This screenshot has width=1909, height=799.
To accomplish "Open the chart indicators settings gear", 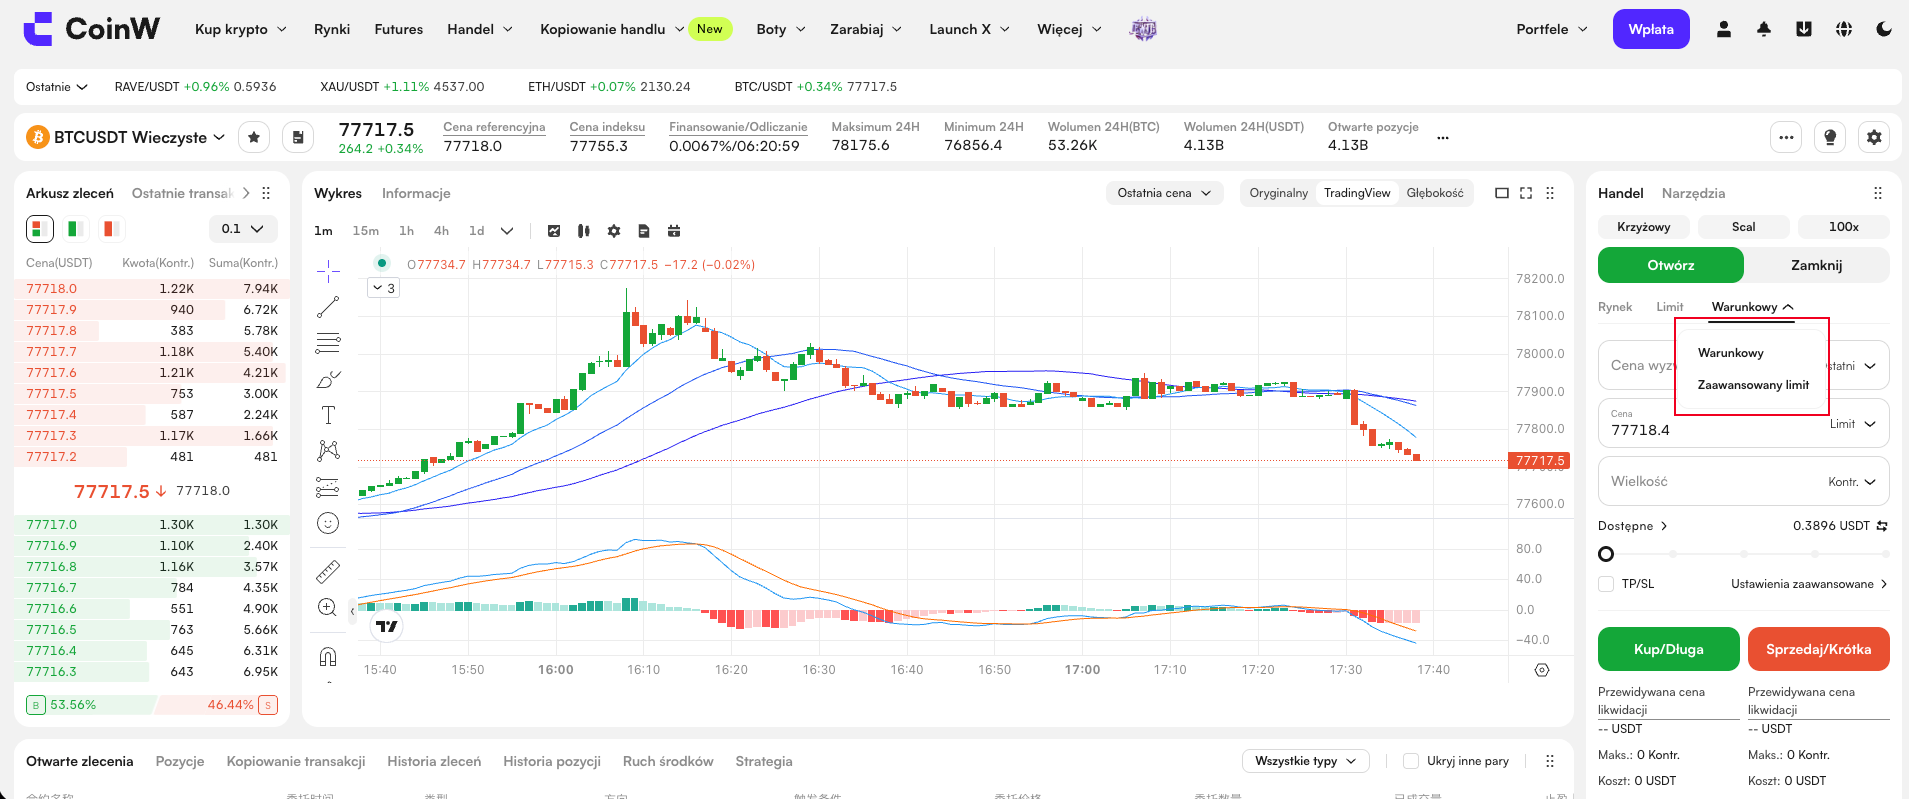I will (x=614, y=231).
